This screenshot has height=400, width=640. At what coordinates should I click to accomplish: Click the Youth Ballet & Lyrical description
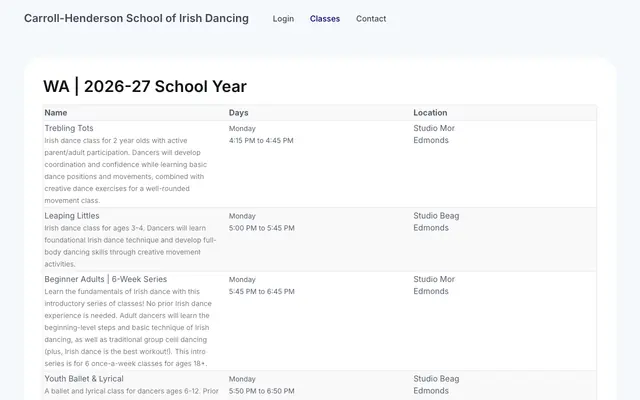click(131, 391)
